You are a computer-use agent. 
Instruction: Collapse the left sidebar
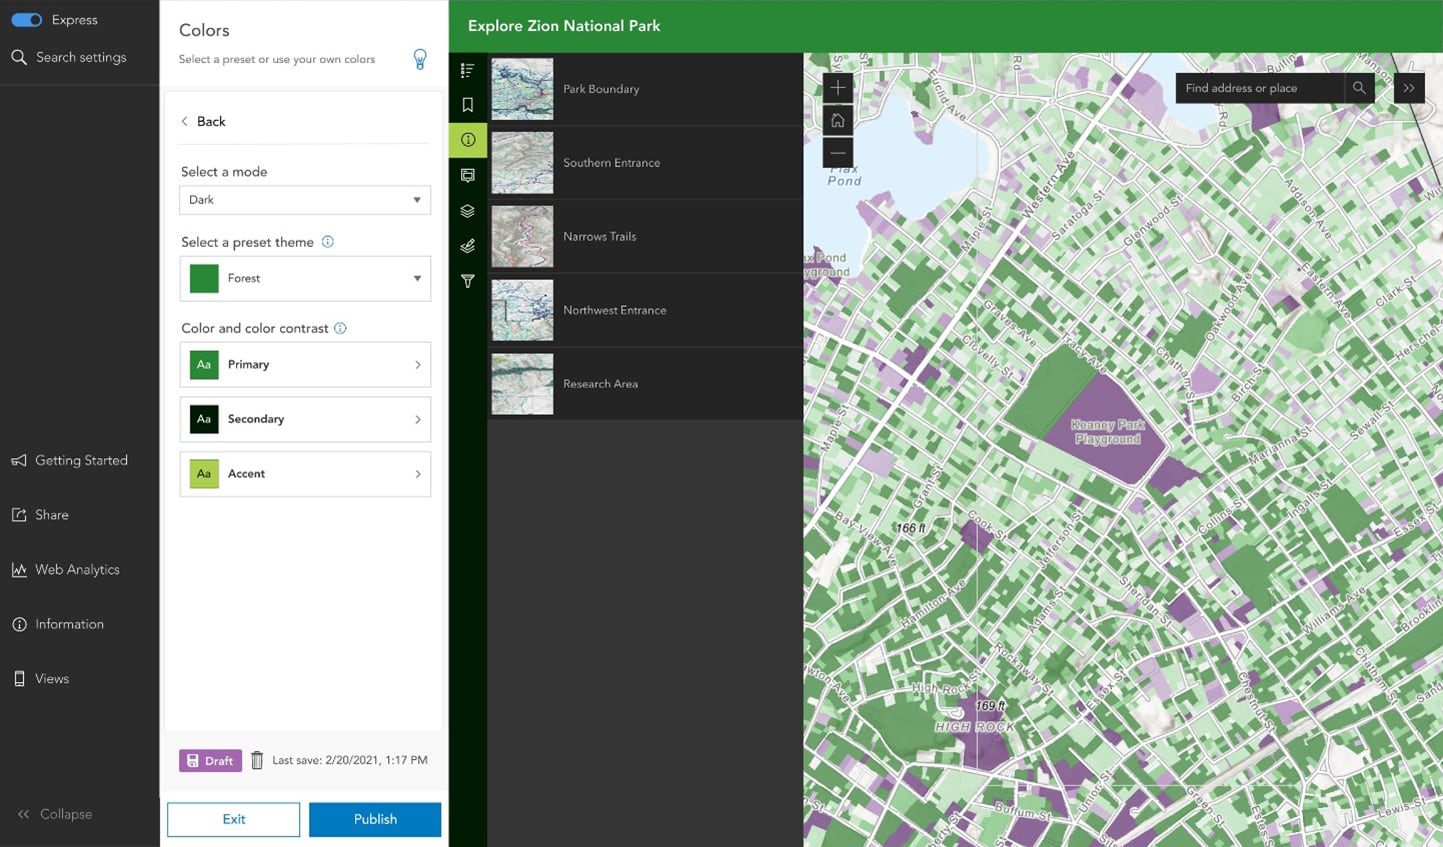(55, 814)
